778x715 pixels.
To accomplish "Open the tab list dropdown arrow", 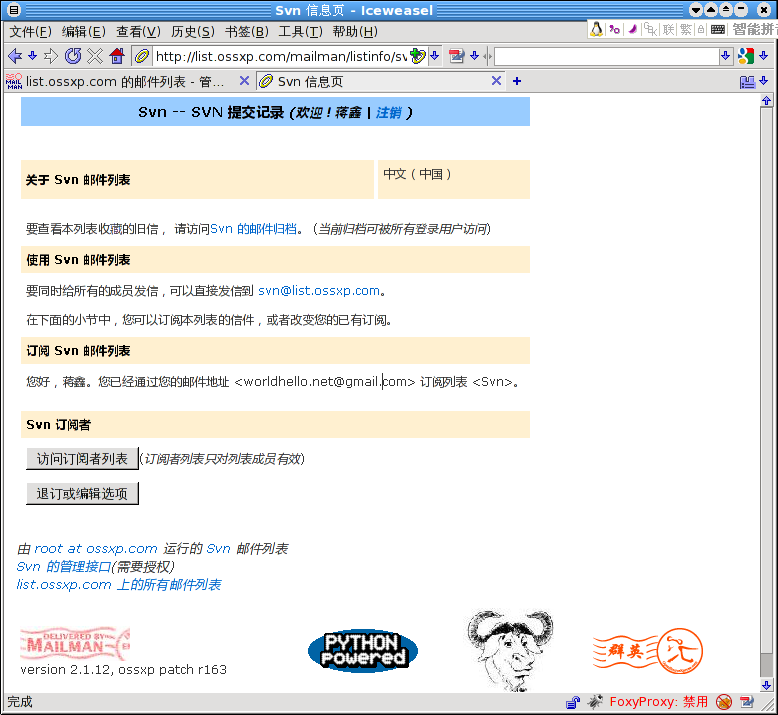I will click(764, 80).
